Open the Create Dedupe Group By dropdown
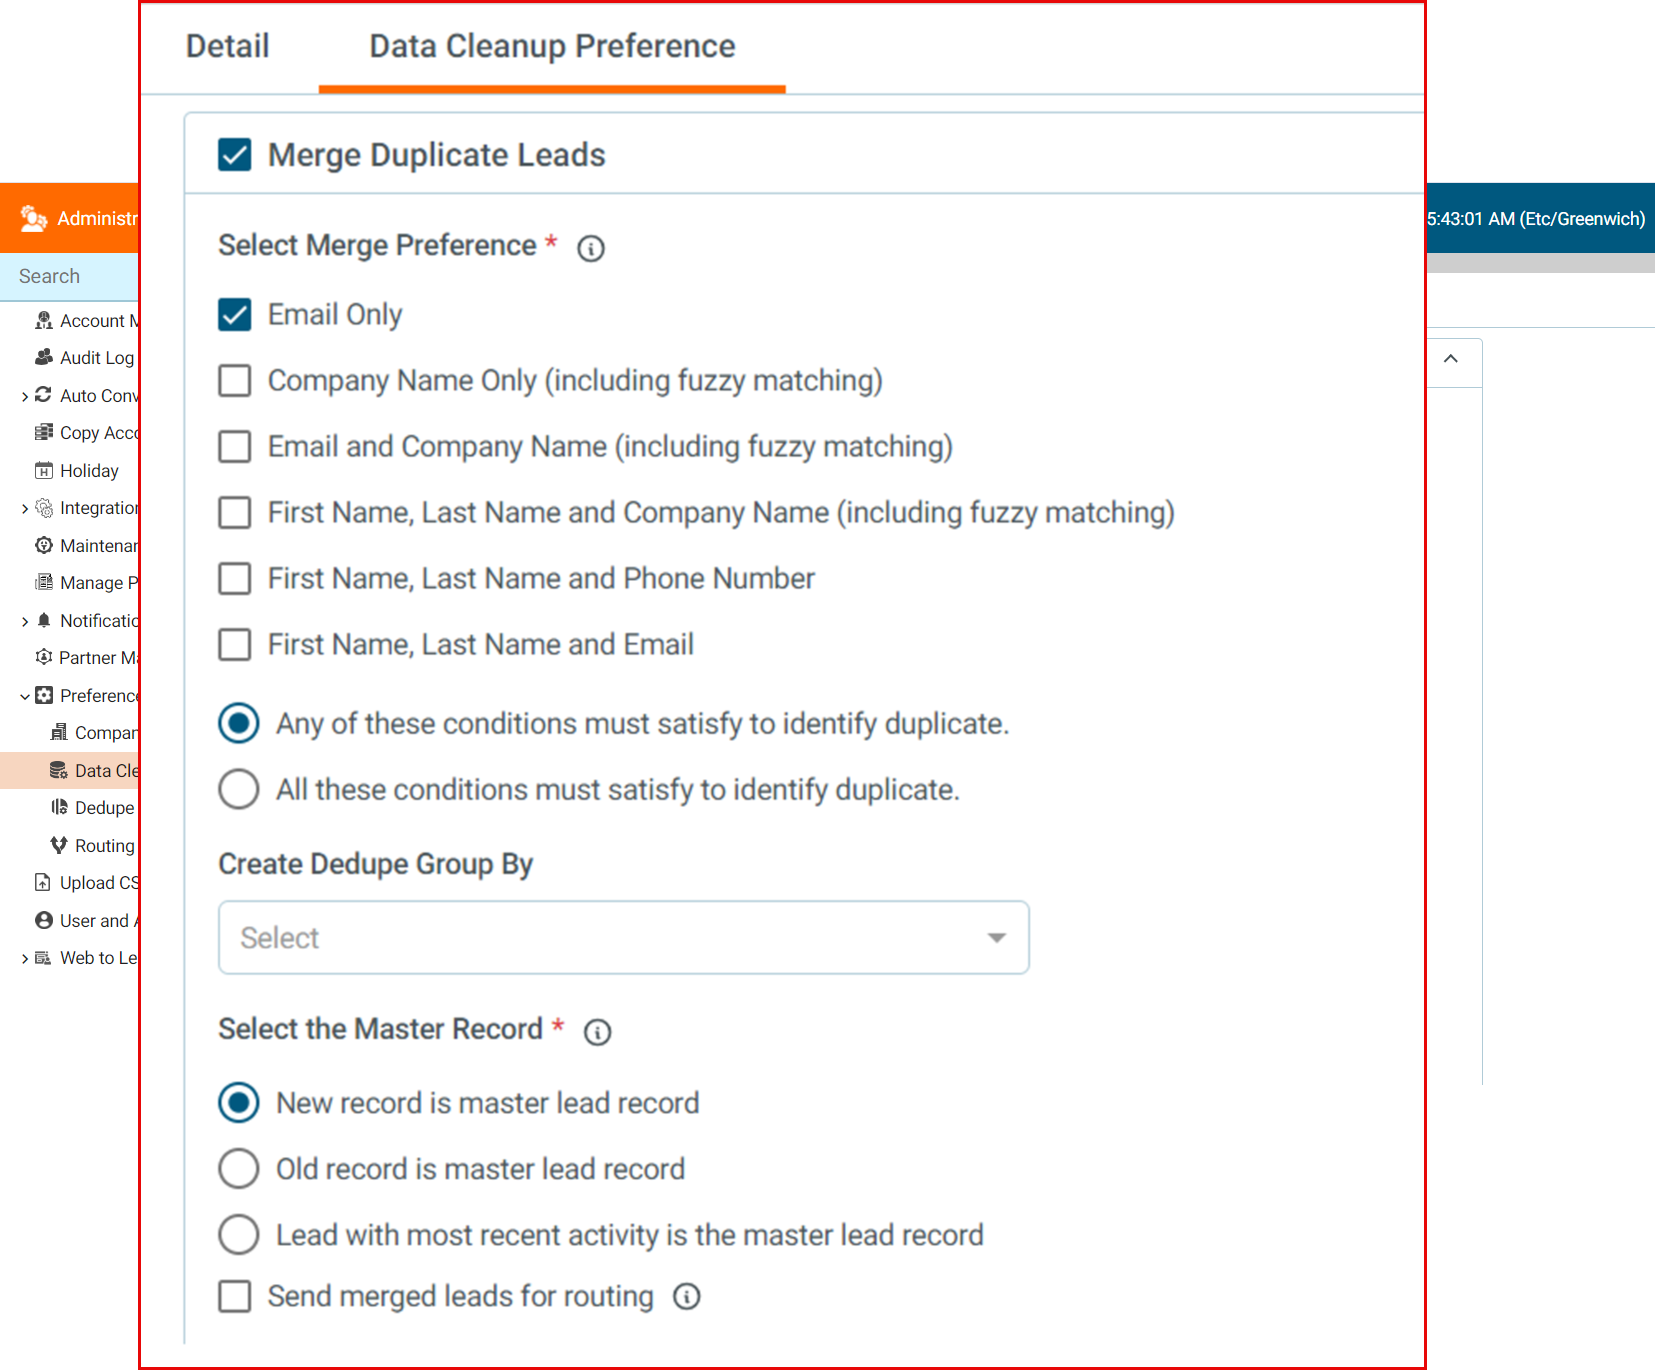Screen dimensions: 1655x1370 pyautogui.click(x=624, y=938)
